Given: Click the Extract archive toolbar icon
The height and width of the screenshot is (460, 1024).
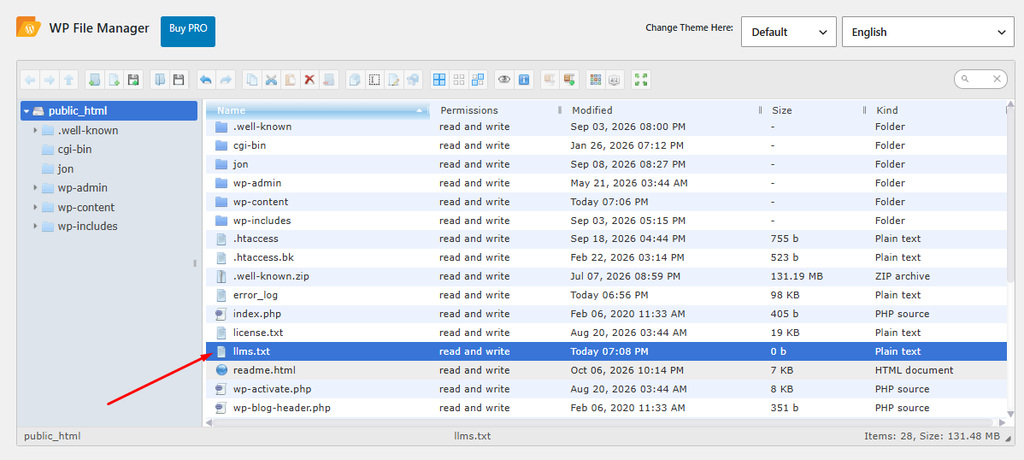Looking at the screenshot, I should (550, 80).
